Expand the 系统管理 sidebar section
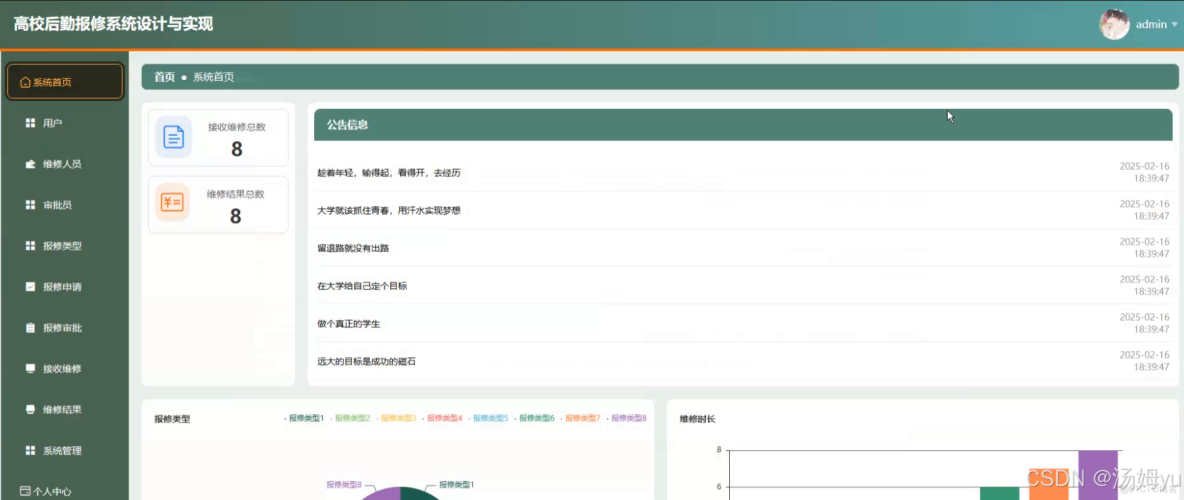This screenshot has width=1184, height=500. 64,451
